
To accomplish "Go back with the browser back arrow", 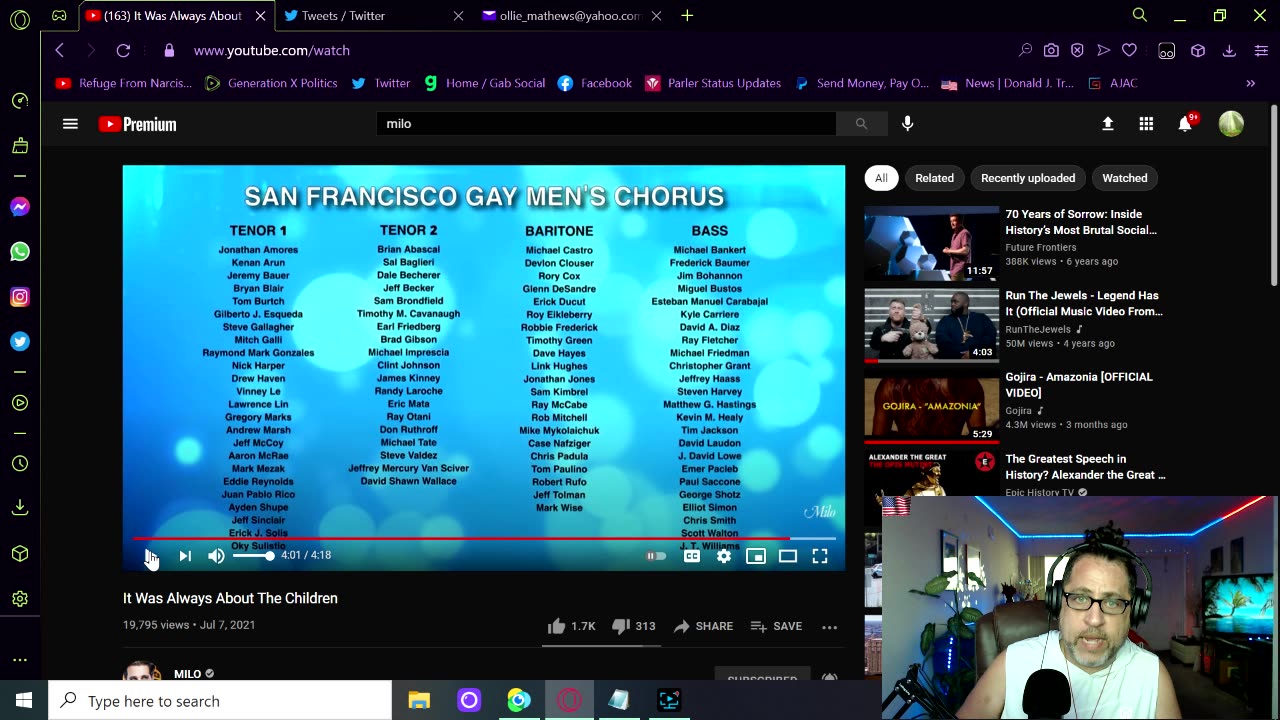I will click(x=60, y=50).
